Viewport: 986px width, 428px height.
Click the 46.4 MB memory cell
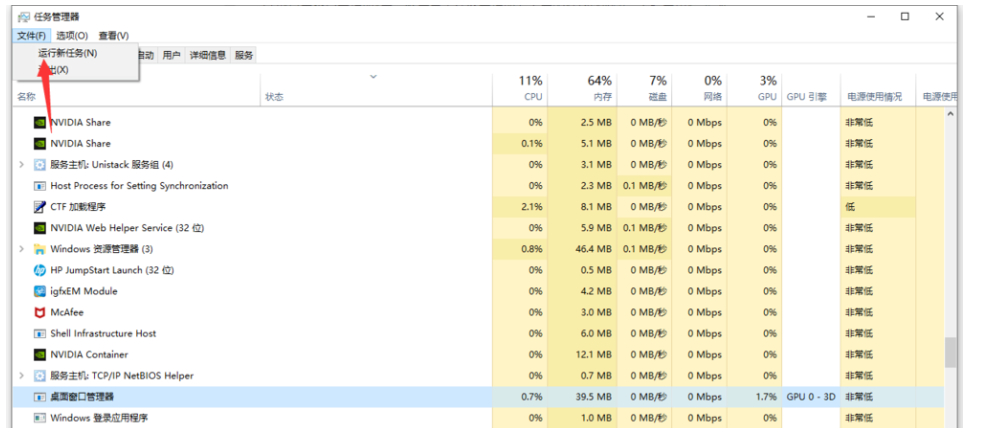[x=582, y=250]
